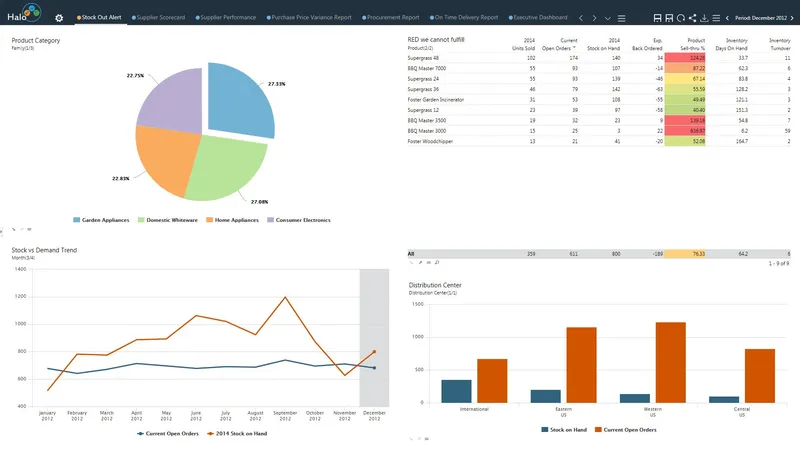This screenshot has height=450, width=800.
Task: Click the Month(3/4) drill level label
Action: click(23, 258)
